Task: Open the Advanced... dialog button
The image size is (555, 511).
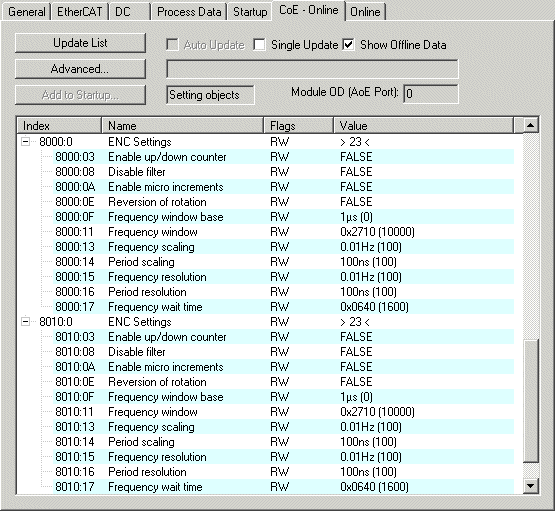Action: coord(80,69)
